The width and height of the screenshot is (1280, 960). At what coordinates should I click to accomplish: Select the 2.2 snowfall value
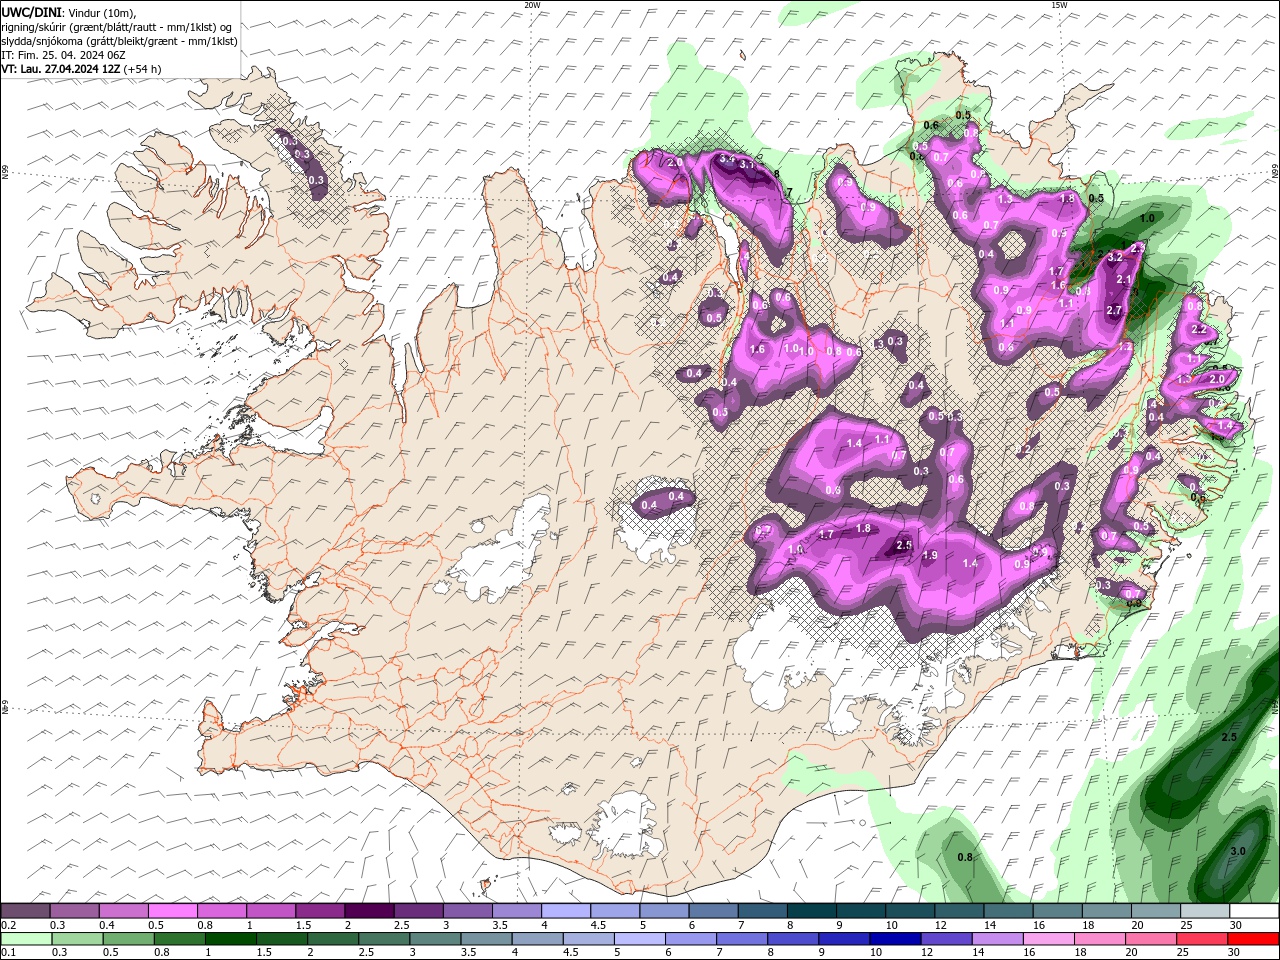1200,330
